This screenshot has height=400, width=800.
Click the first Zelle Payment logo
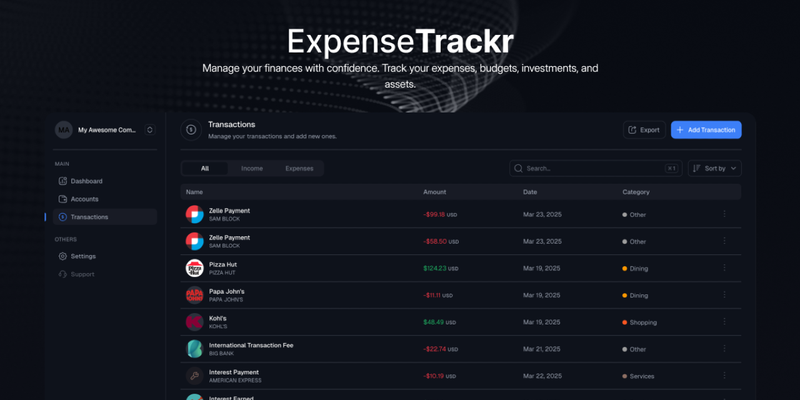[x=194, y=214]
